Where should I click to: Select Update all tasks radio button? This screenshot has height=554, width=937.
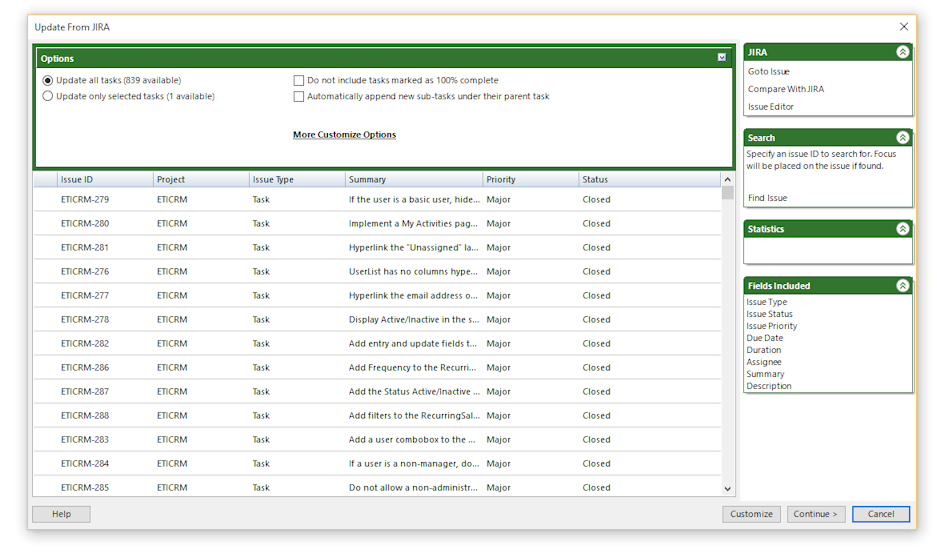click(48, 80)
